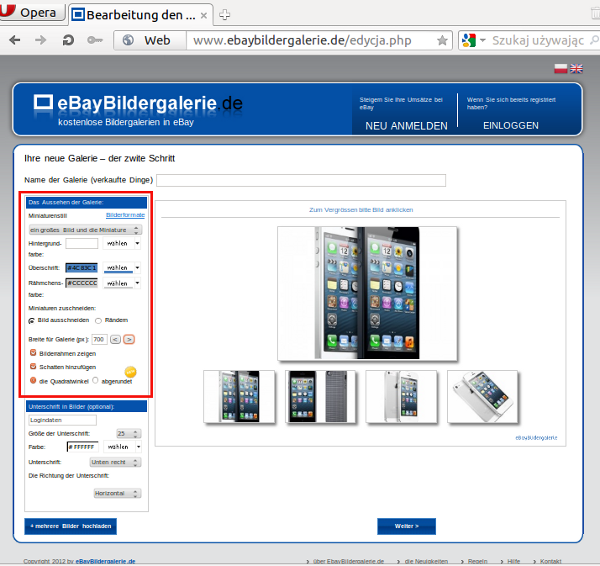Open the Google search engine selector
This screenshot has height=566, width=600.
click(x=473, y=40)
